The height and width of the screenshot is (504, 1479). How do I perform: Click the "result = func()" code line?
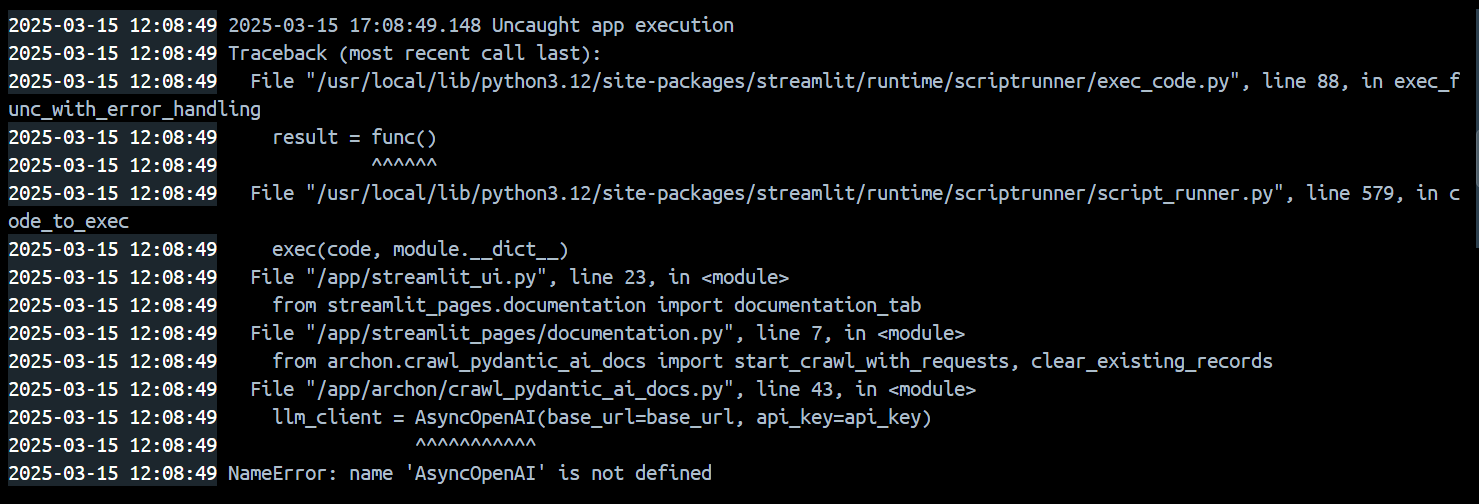[x=354, y=137]
